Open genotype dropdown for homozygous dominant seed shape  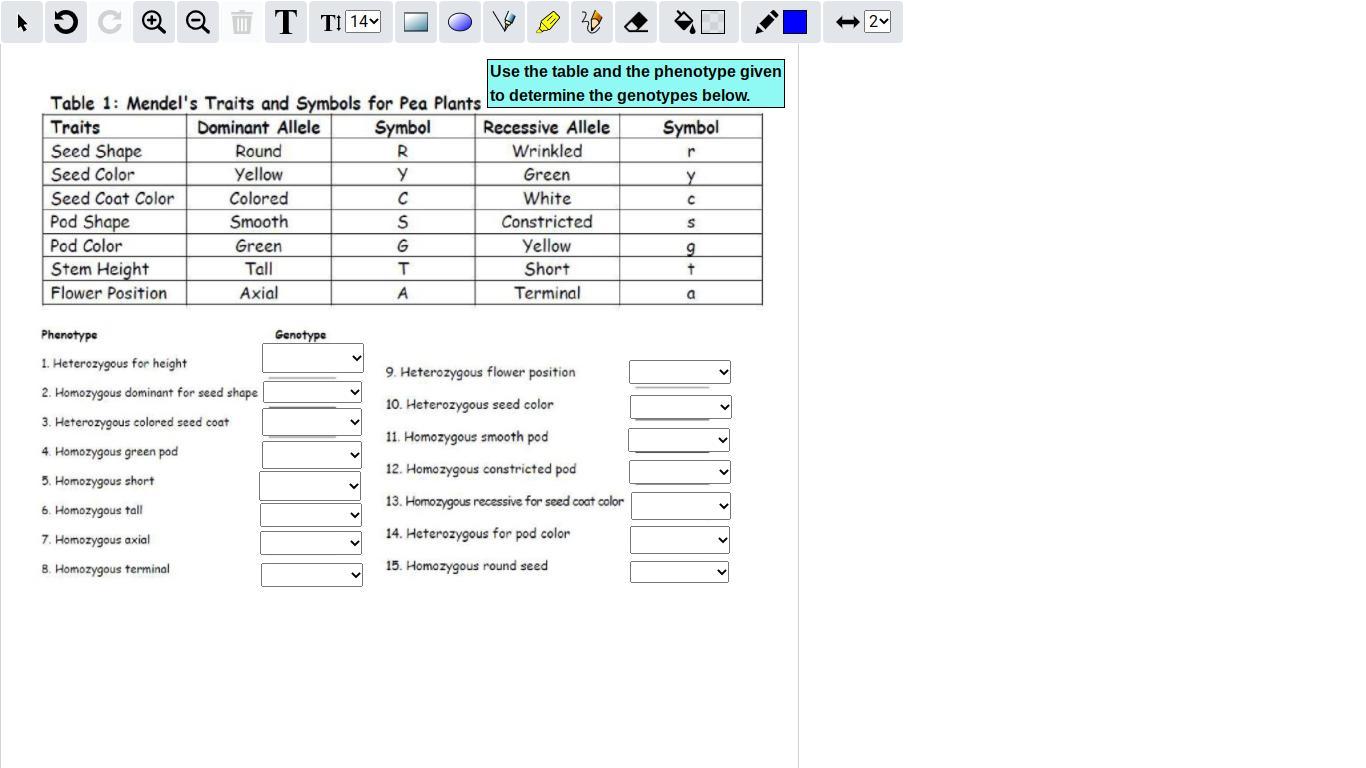pyautogui.click(x=312, y=392)
